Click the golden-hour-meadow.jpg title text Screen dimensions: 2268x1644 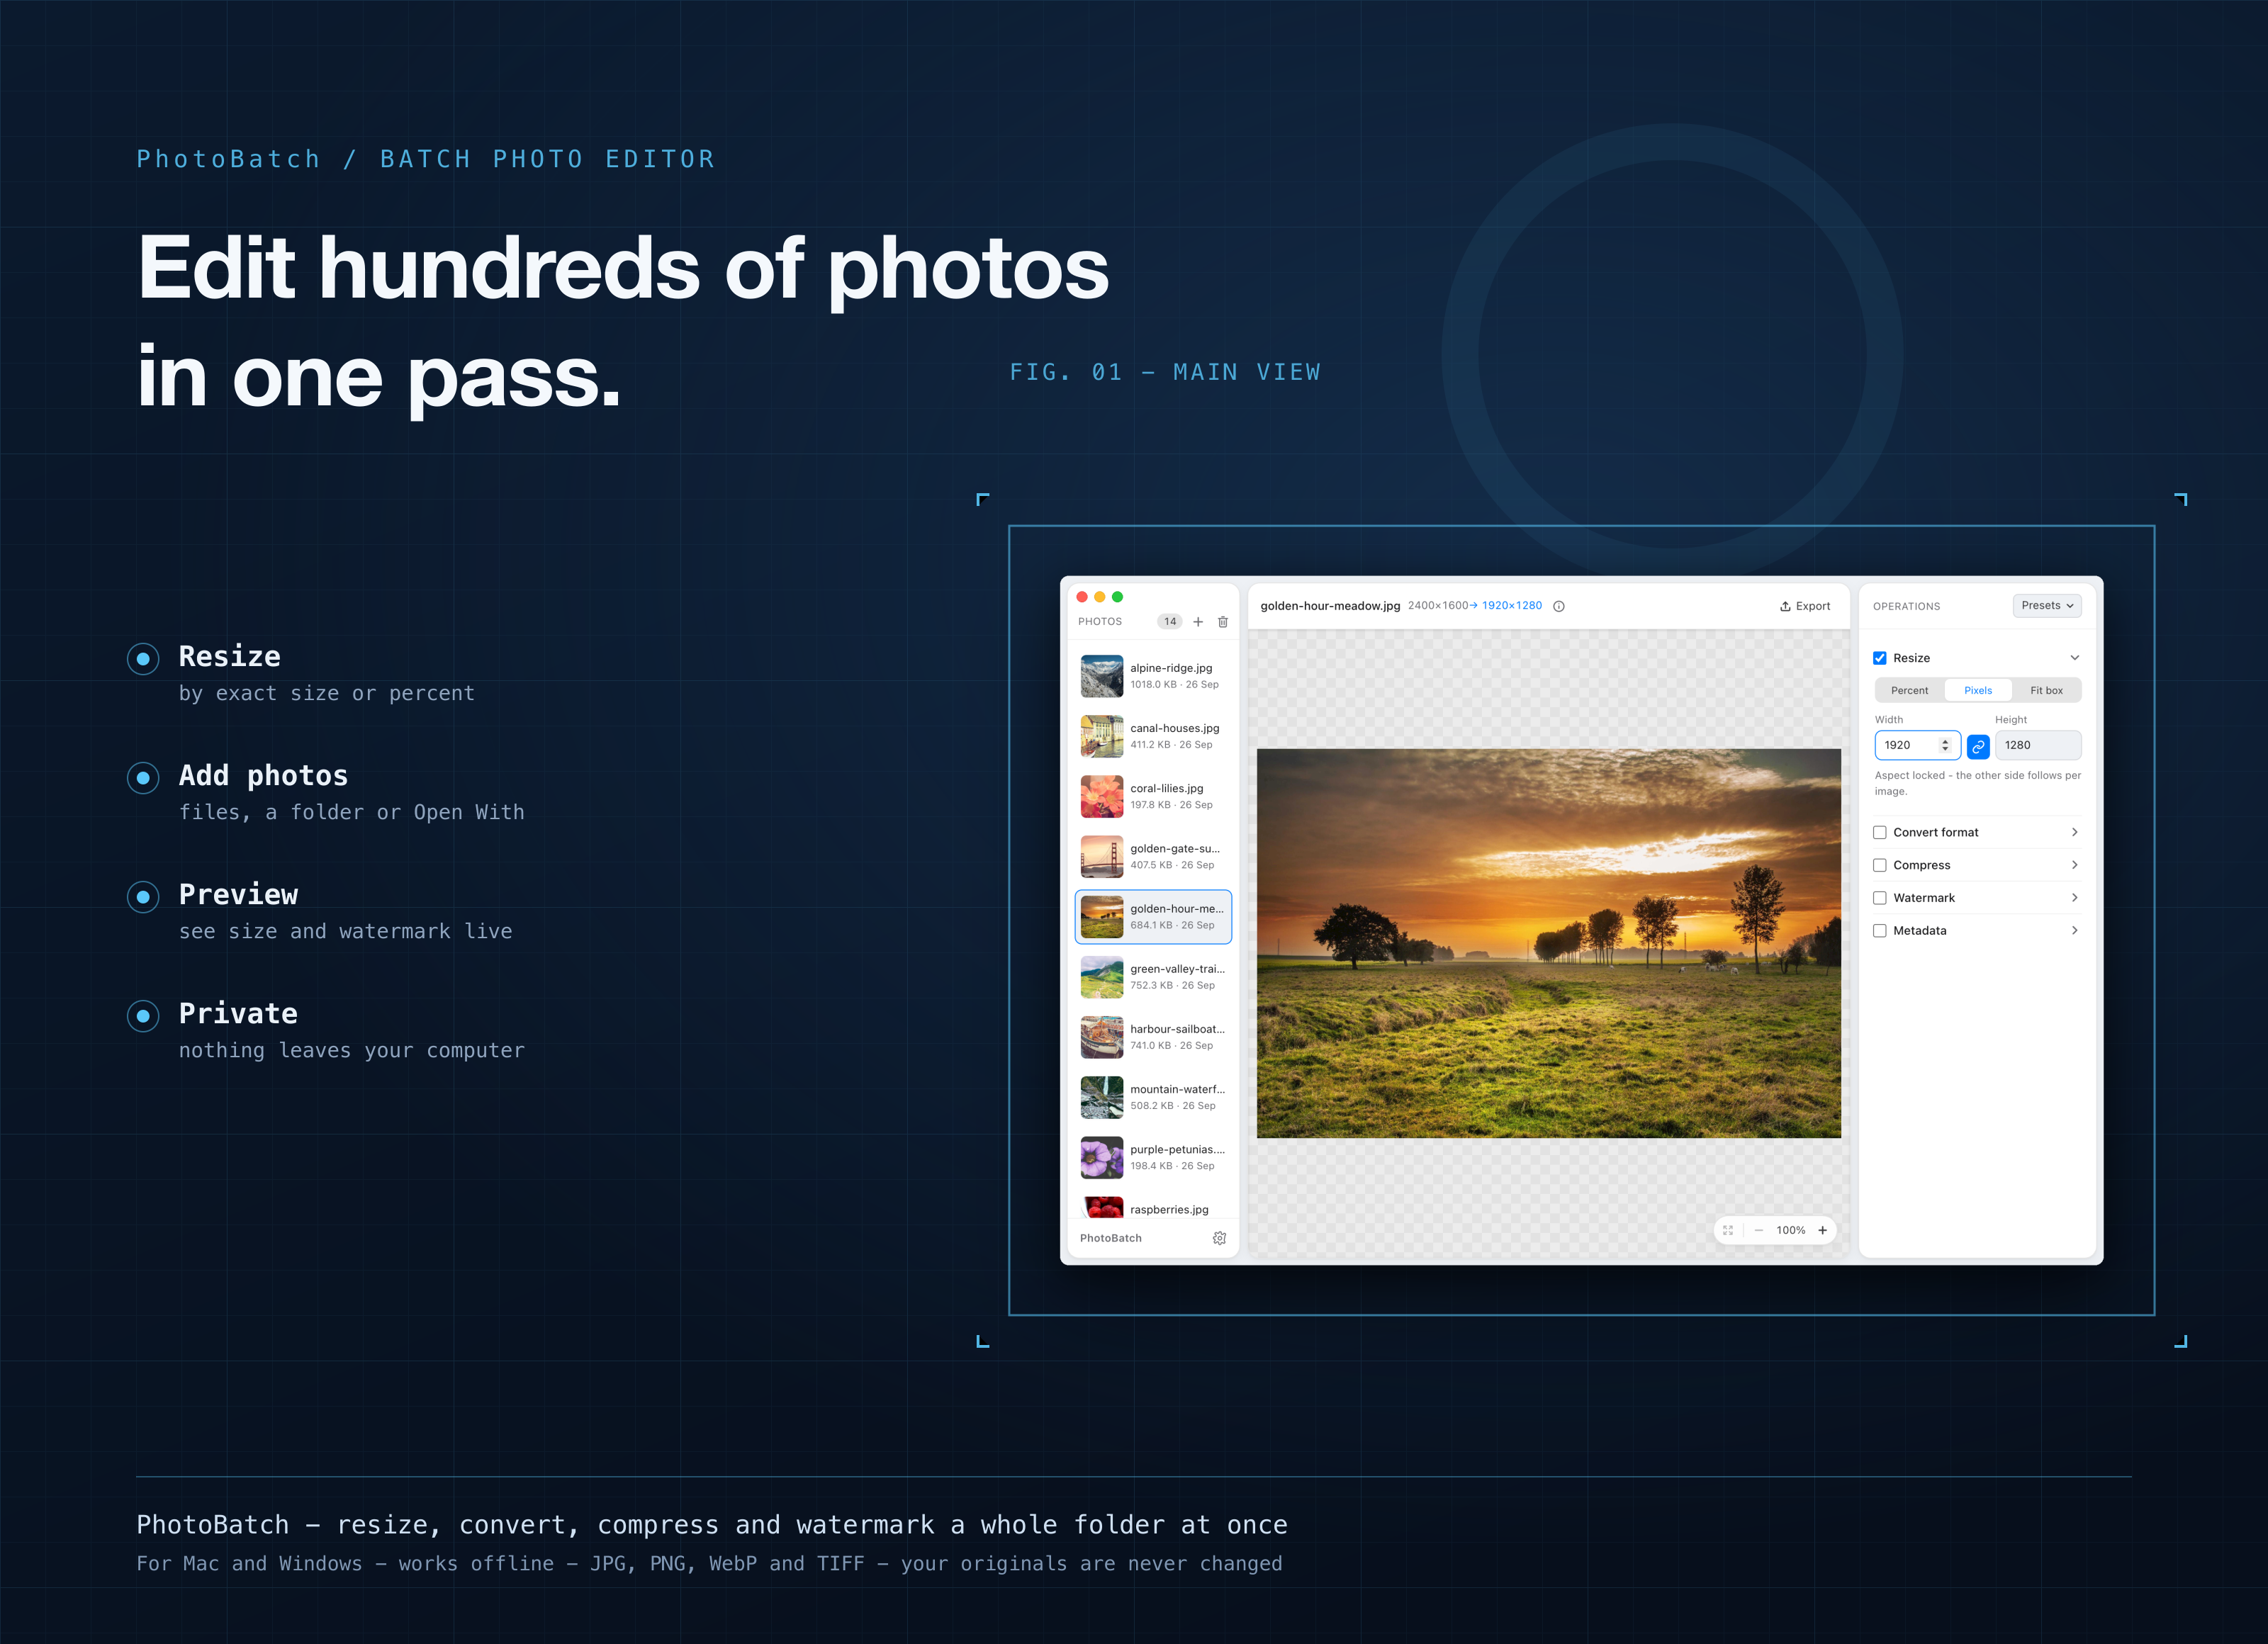tap(1330, 606)
